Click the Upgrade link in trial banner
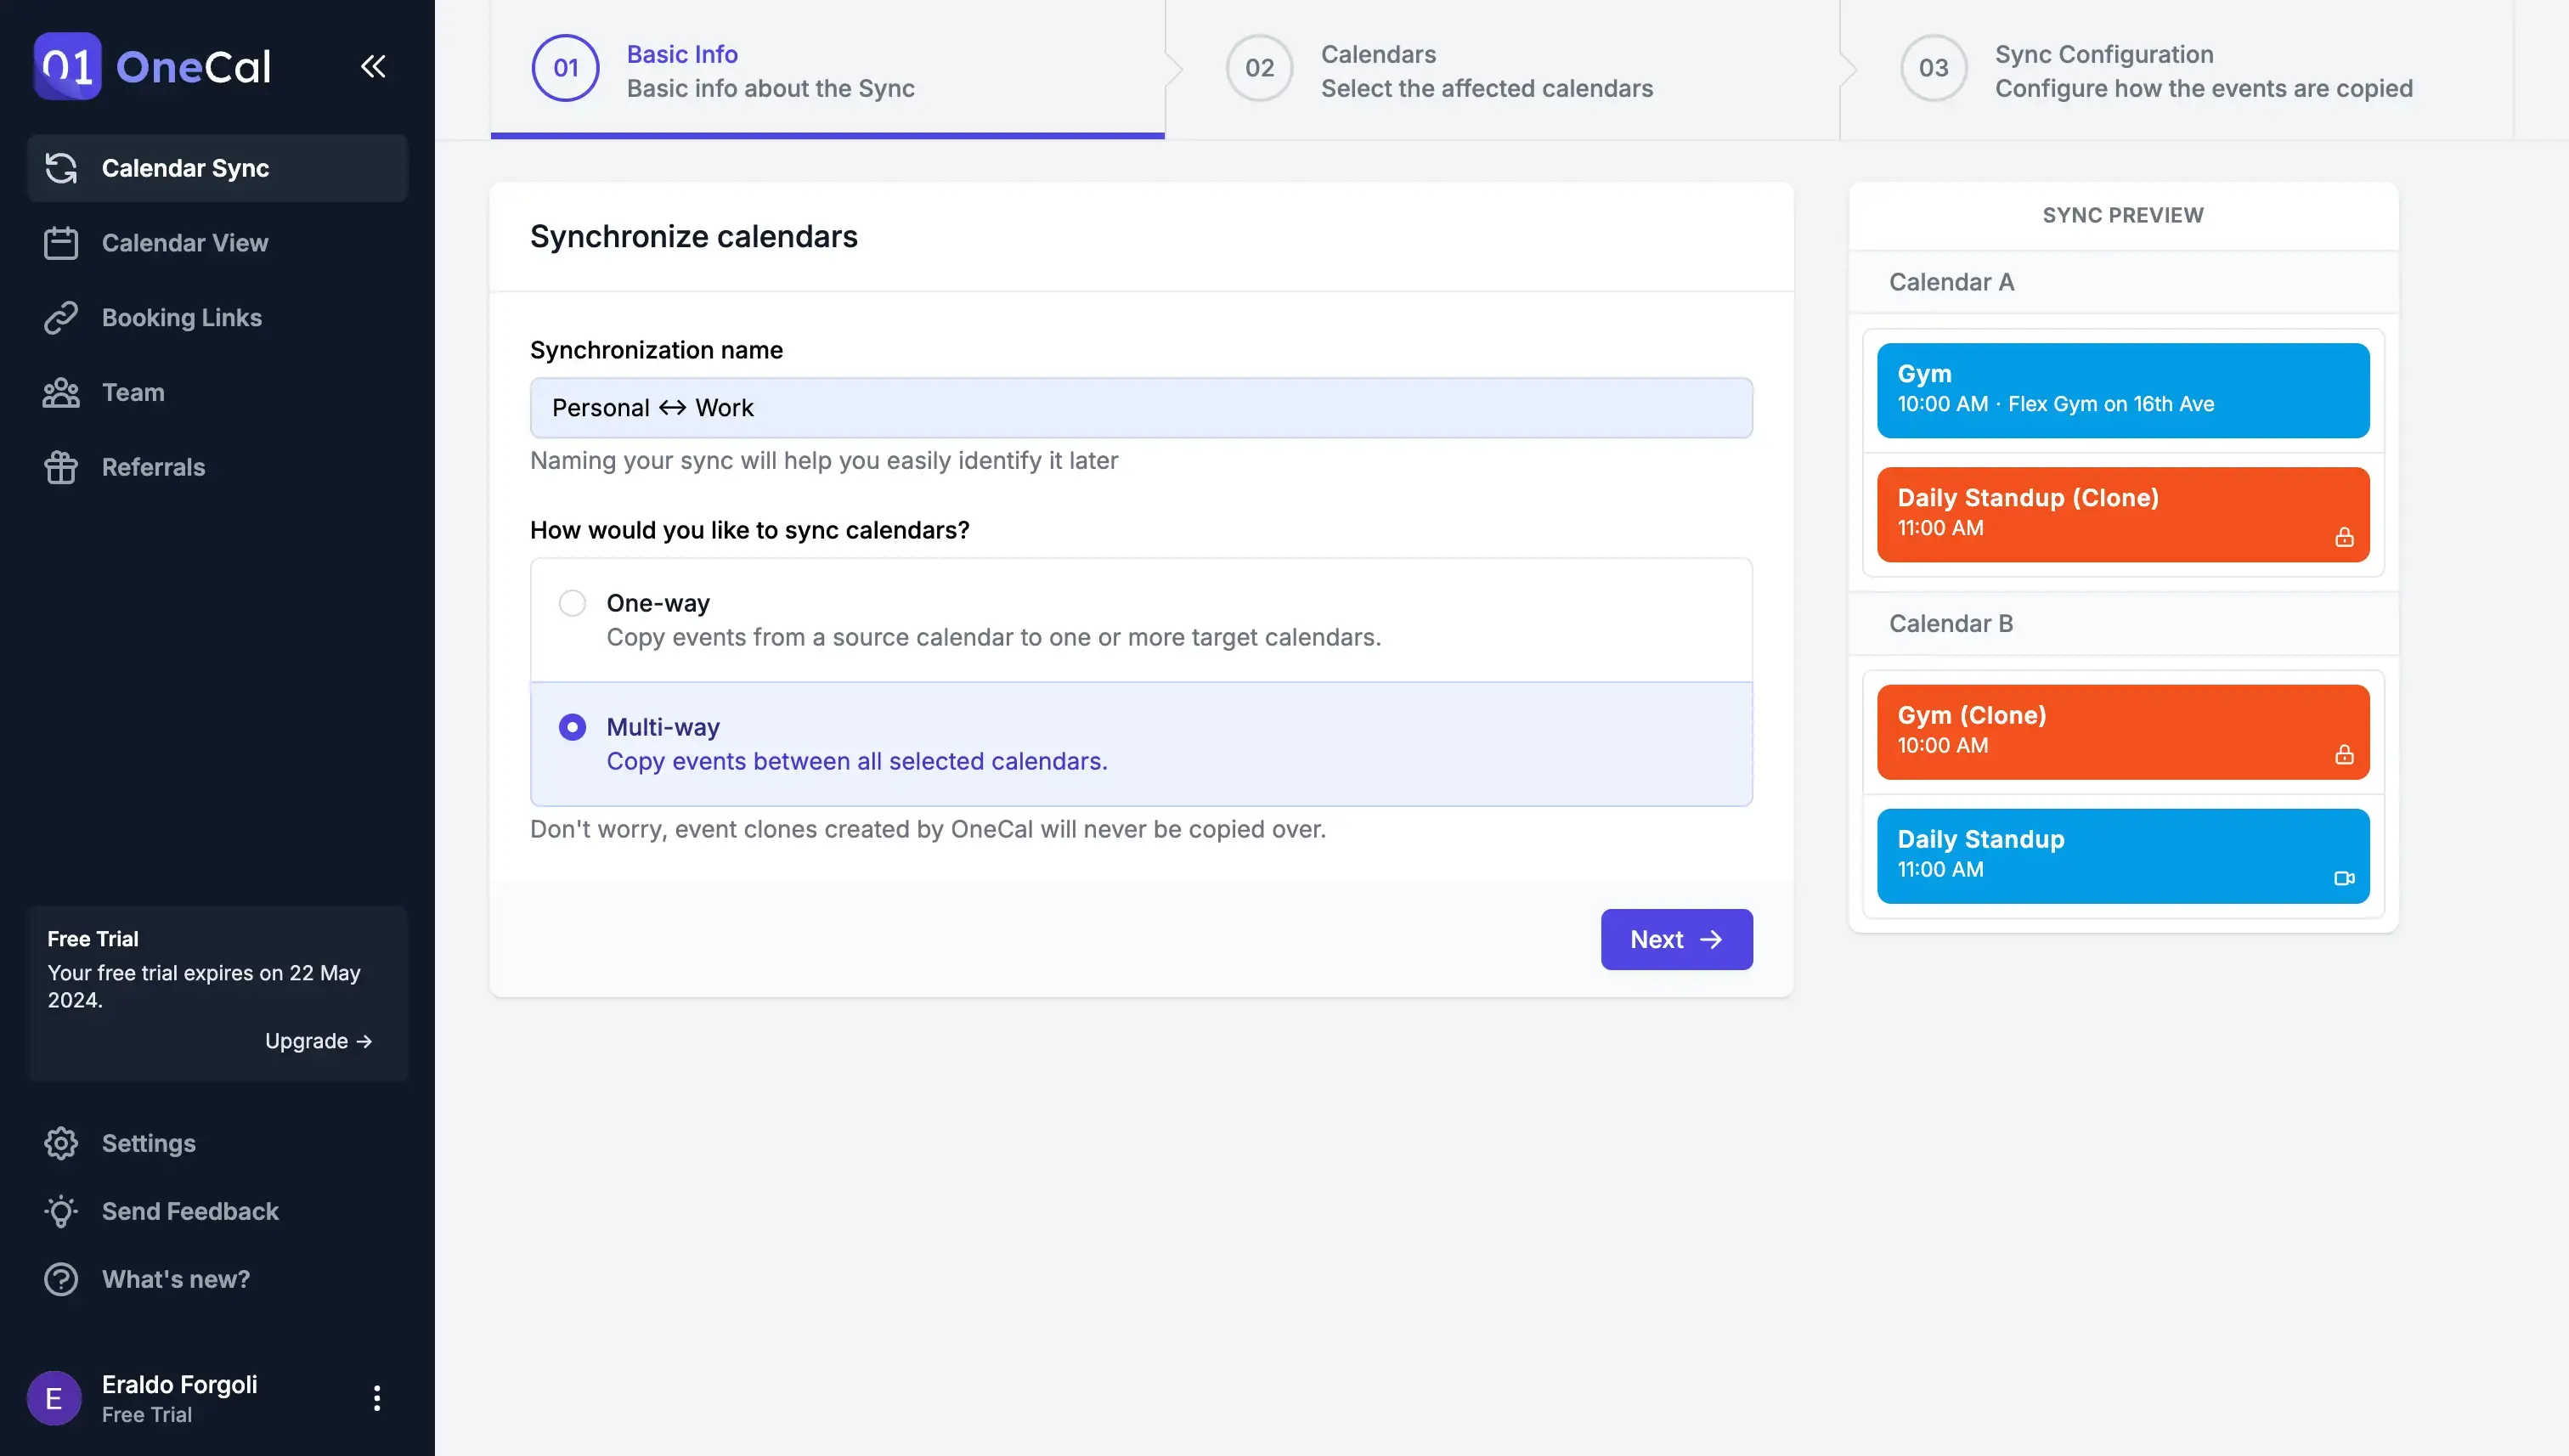This screenshot has height=1456, width=2569. pyautogui.click(x=318, y=1041)
